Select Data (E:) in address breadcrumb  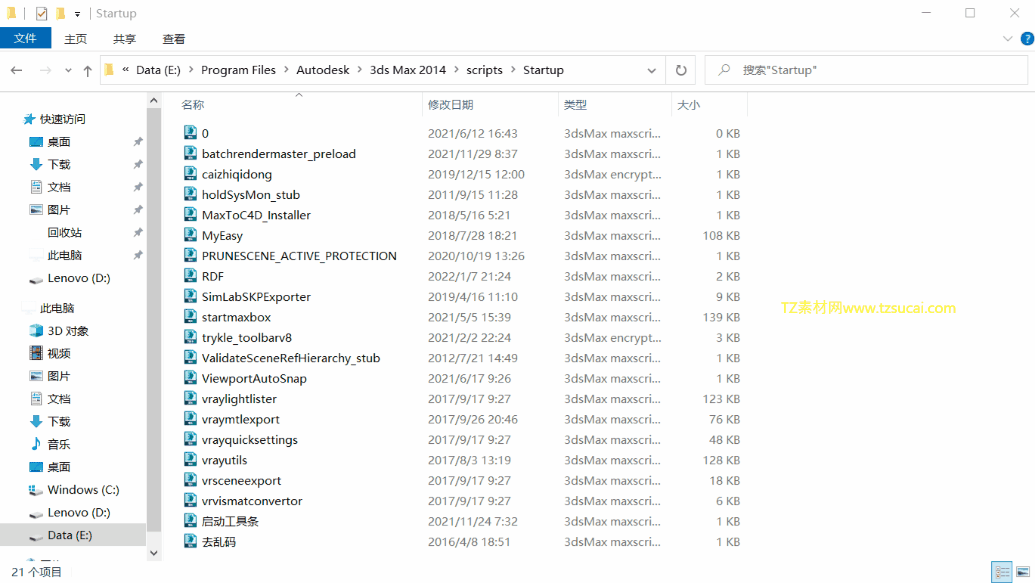coord(158,70)
